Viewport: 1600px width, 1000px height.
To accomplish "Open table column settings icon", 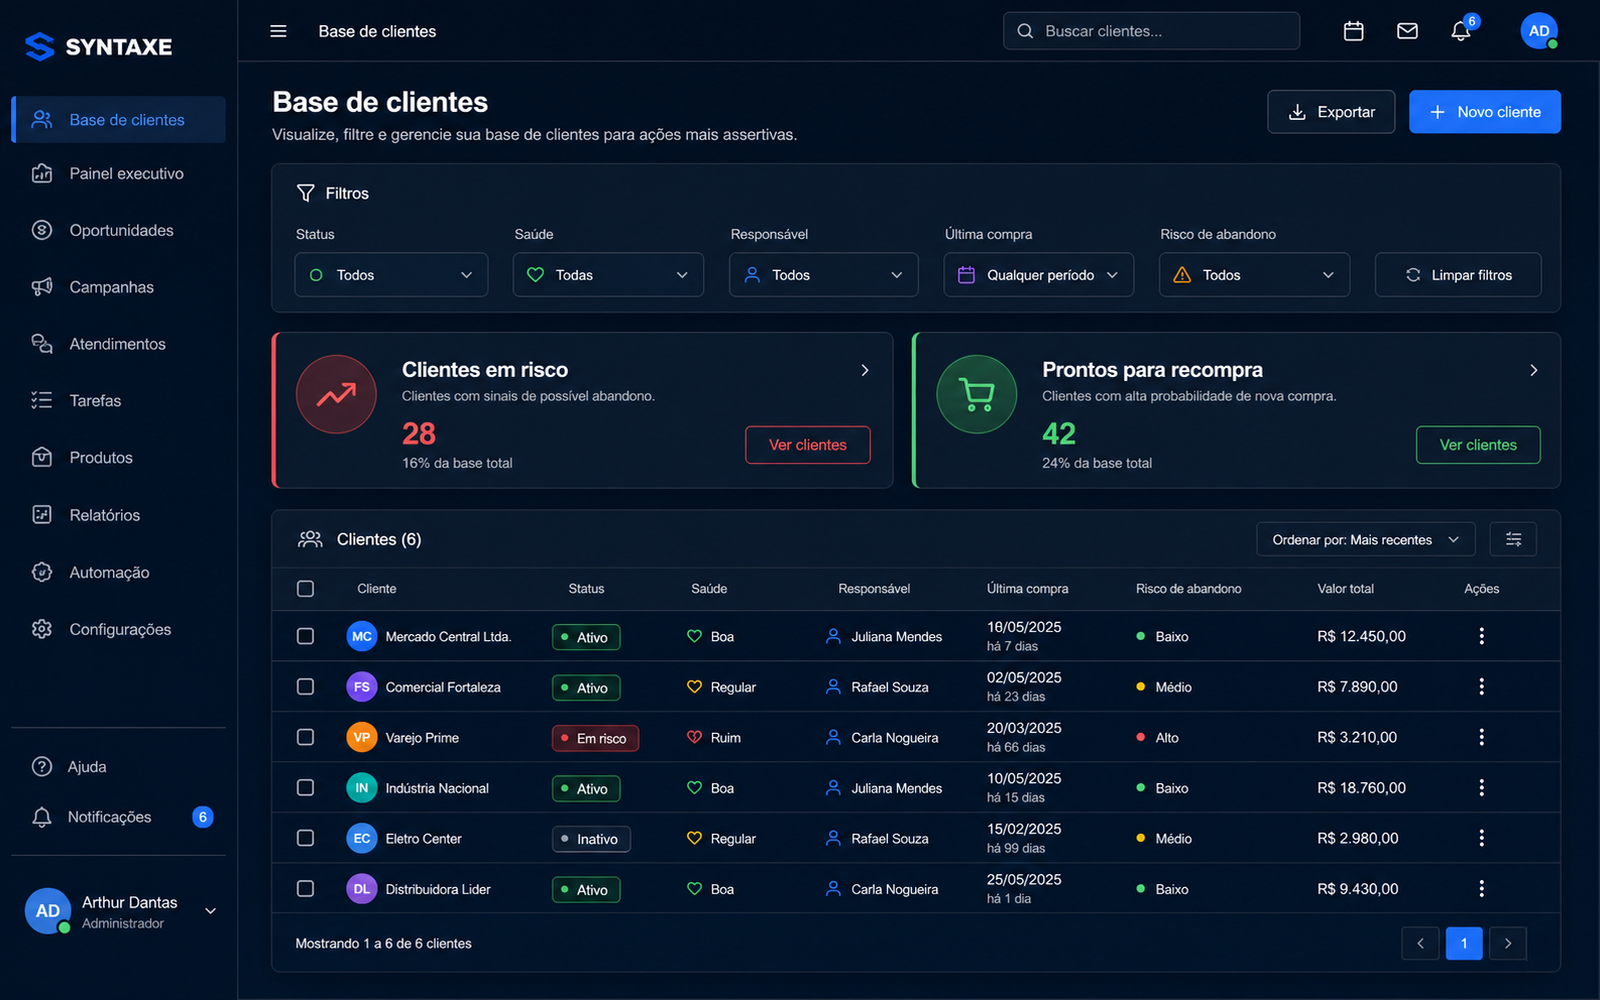I will (x=1513, y=540).
